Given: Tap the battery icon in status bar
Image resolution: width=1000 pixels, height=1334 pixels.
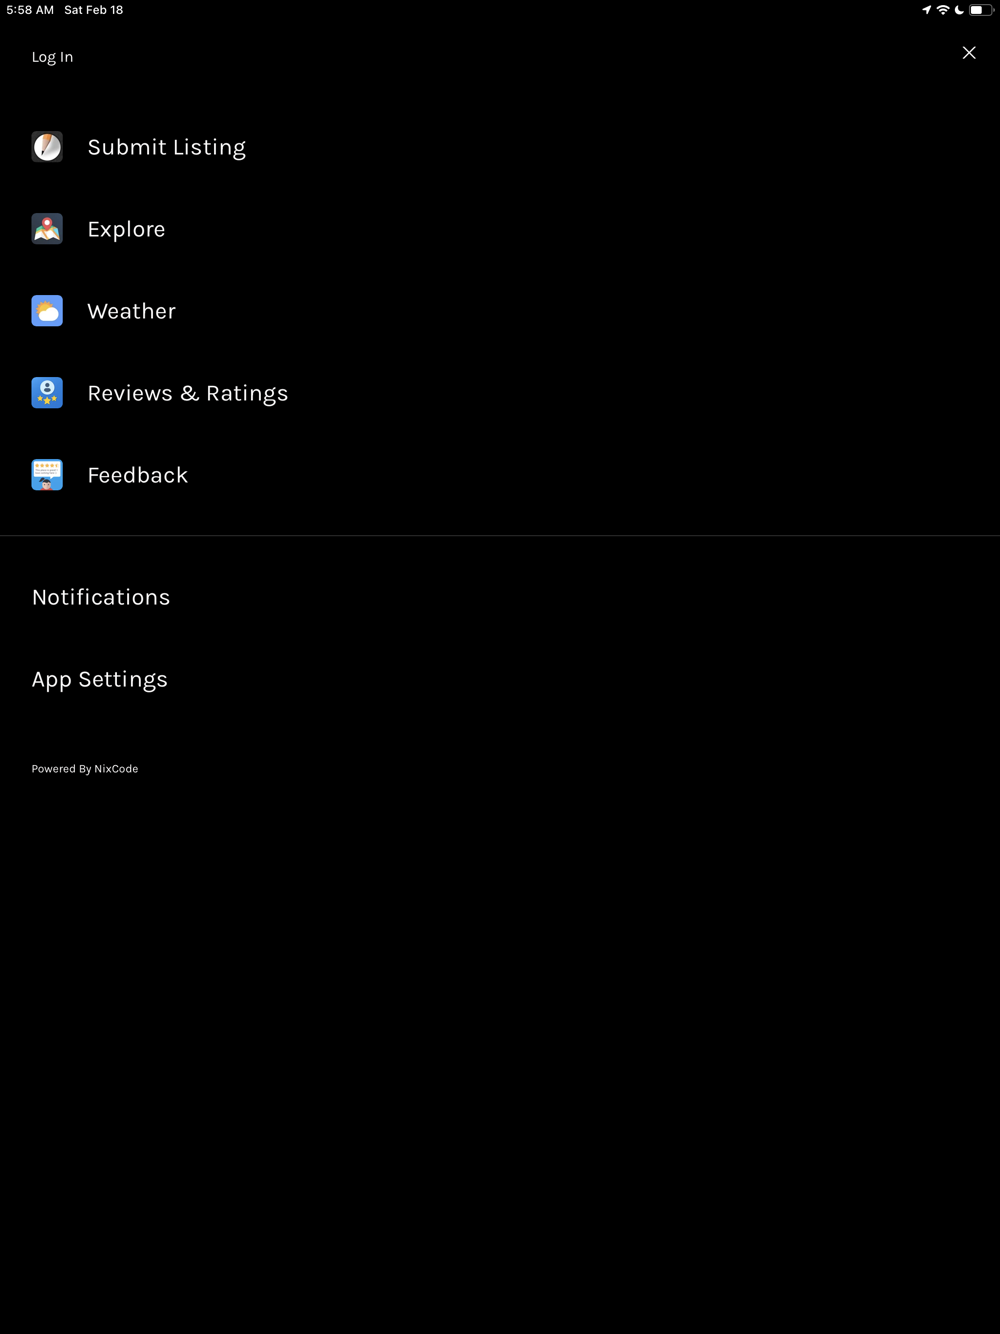Looking at the screenshot, I should click(980, 10).
